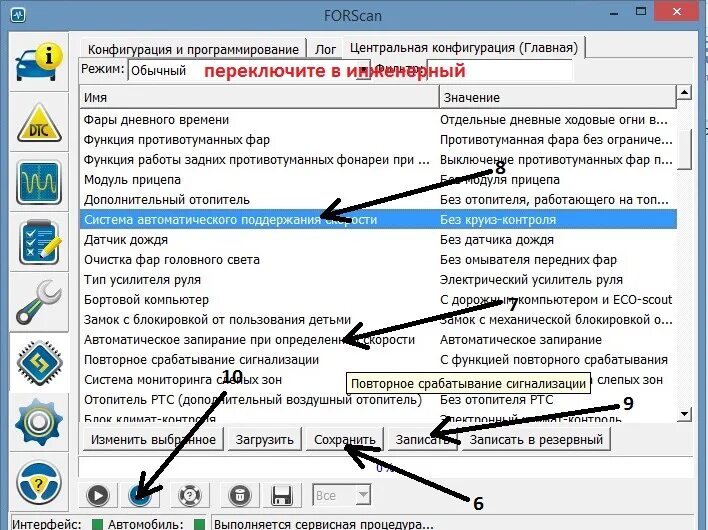Image resolution: width=708 pixels, height=530 pixels.
Task: Select row Очистка фар головного света
Action: [x=378, y=260]
